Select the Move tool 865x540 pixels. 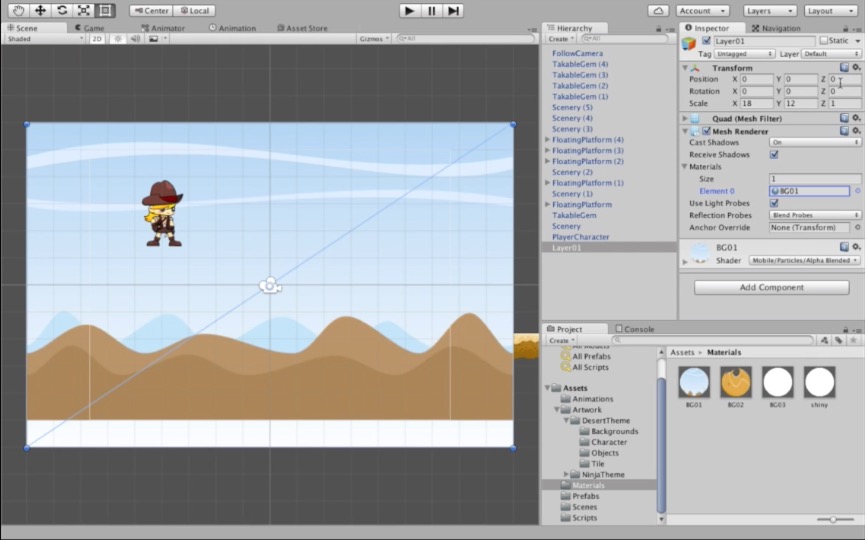pos(40,10)
